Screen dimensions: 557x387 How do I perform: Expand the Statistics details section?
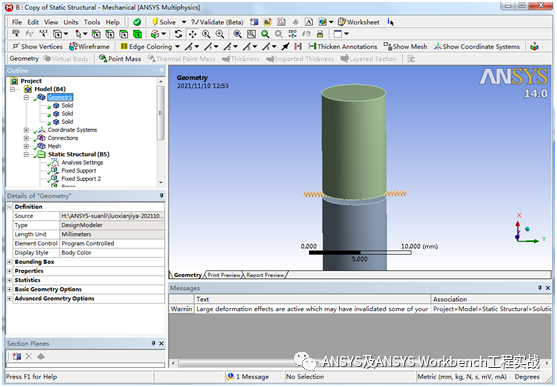[x=10, y=280]
